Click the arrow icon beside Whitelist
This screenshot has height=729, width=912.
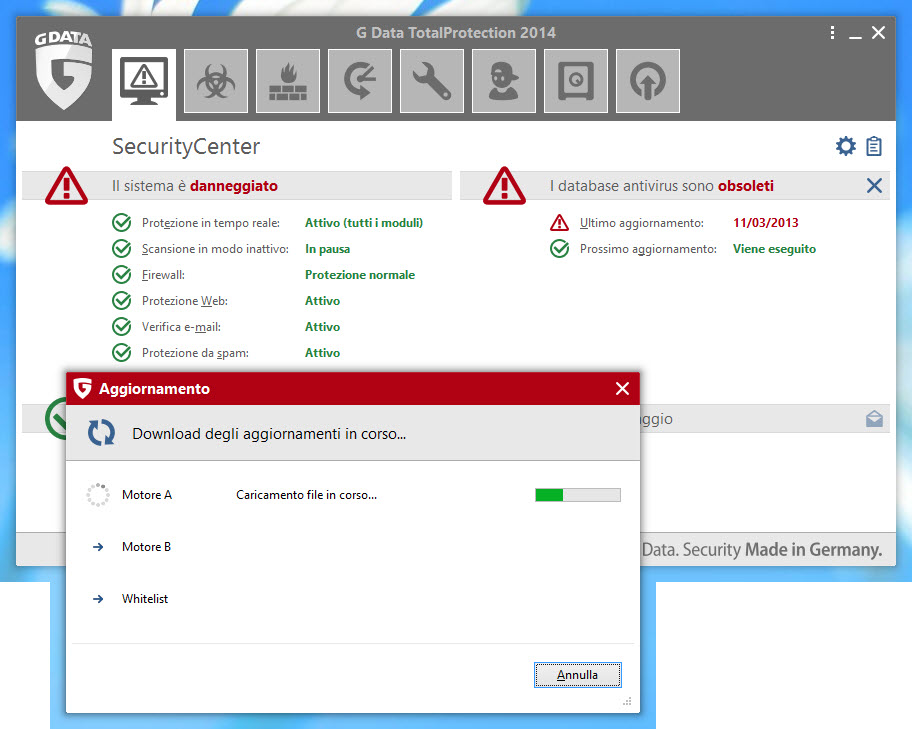coord(98,599)
